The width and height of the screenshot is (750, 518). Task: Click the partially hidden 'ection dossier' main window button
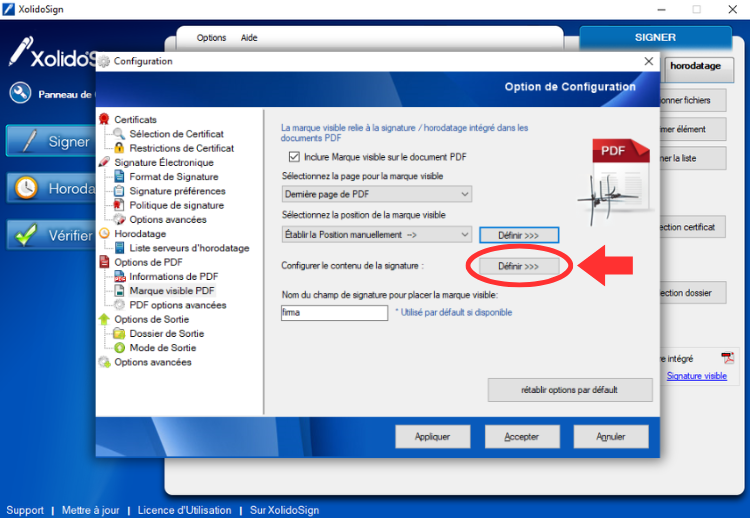[693, 293]
